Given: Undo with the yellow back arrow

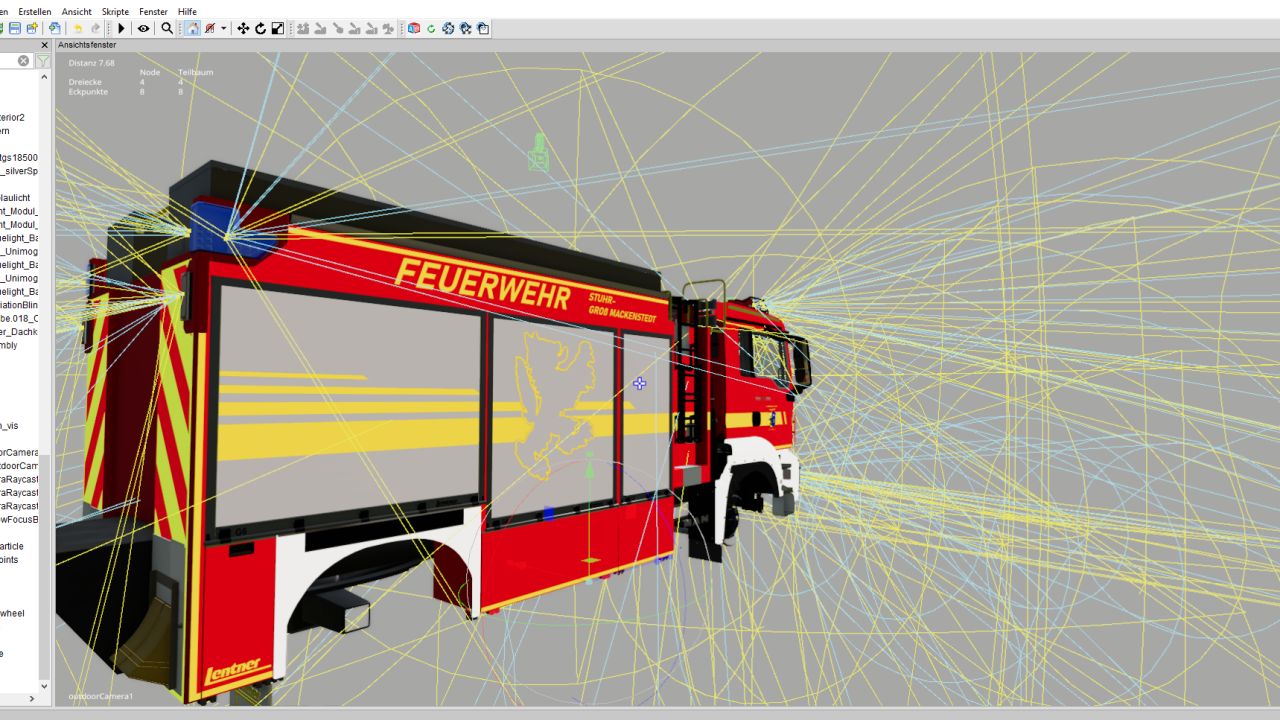Looking at the screenshot, I should click(x=78, y=29).
